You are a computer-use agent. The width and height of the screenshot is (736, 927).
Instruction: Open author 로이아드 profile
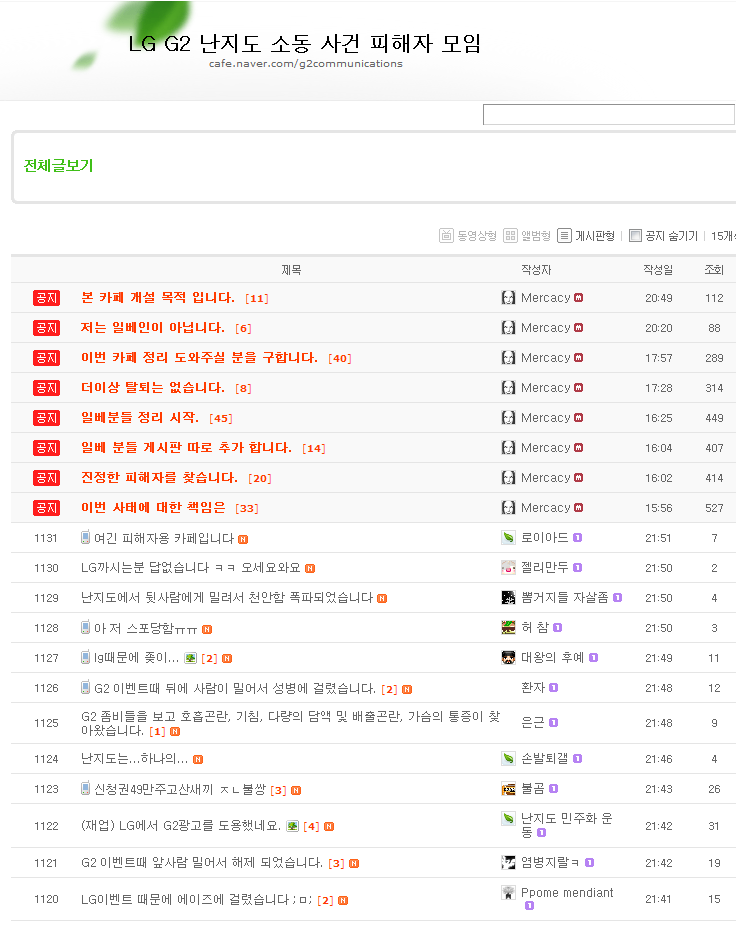[544, 537]
